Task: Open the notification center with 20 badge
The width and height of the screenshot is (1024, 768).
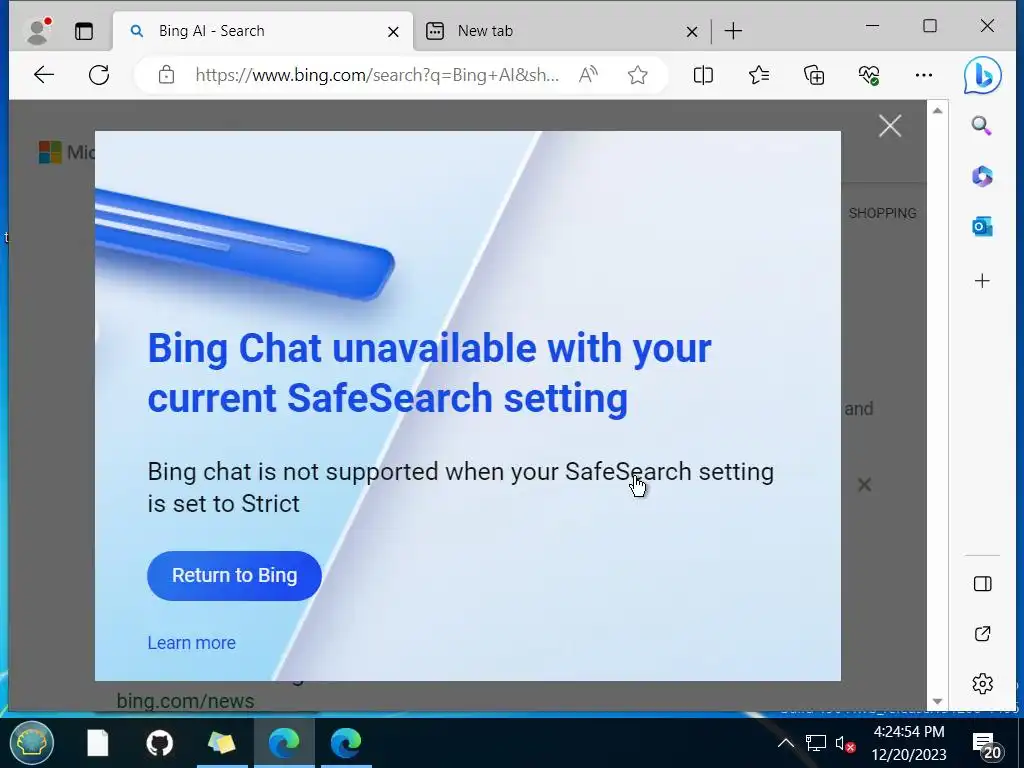Action: (987, 744)
